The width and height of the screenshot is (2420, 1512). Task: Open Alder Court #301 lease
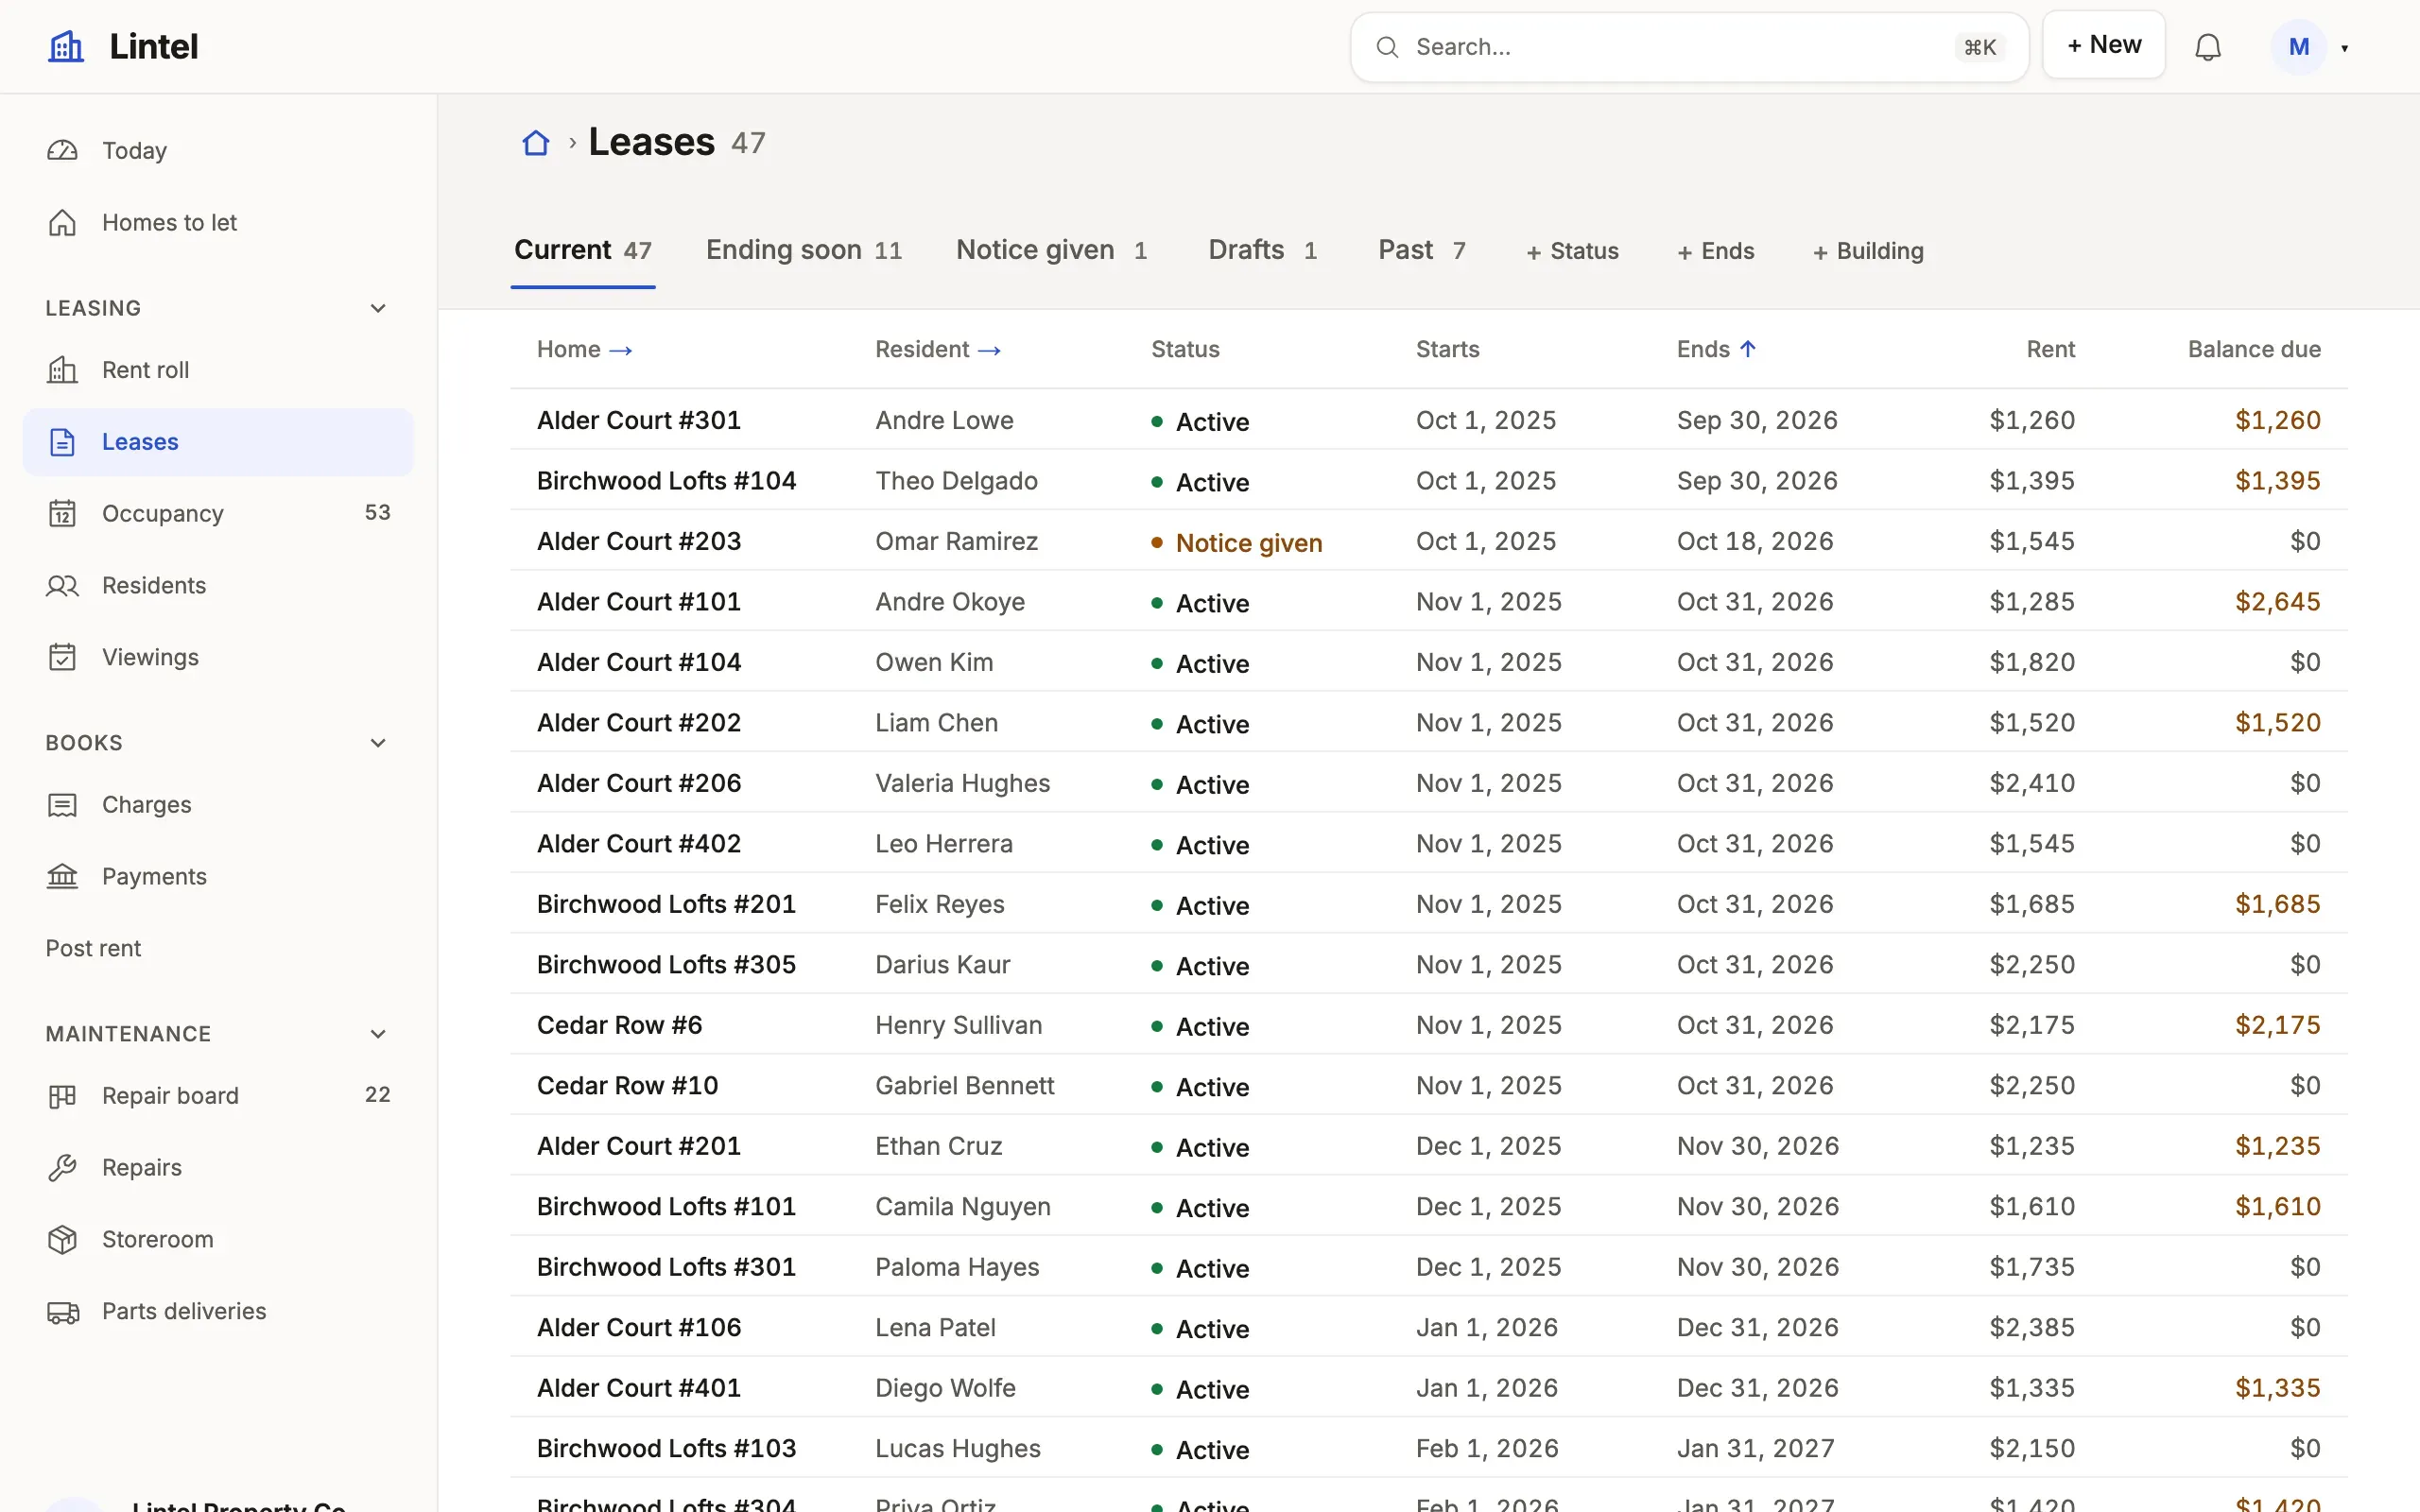click(639, 420)
